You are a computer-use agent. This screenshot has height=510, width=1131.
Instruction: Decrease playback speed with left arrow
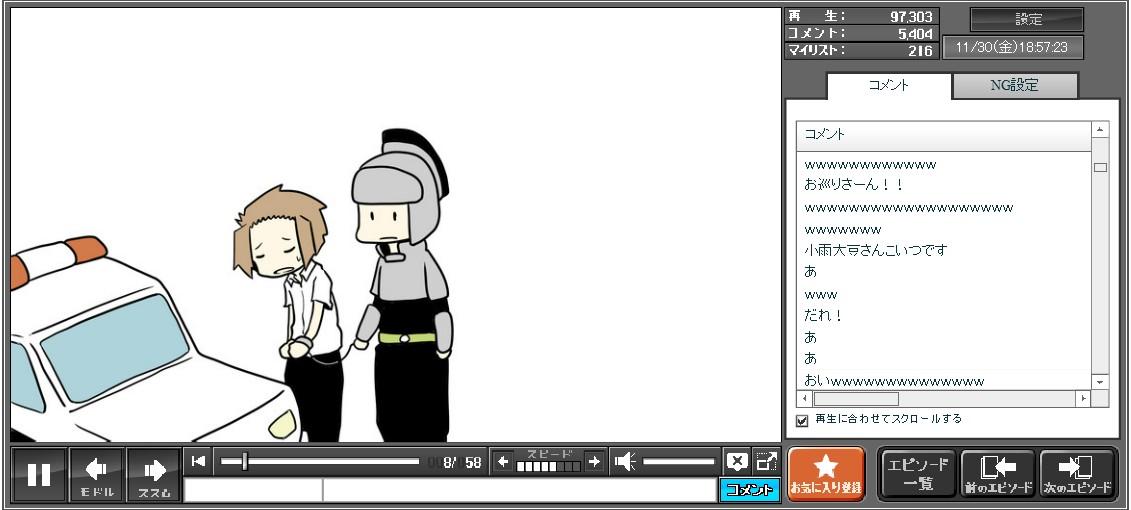tap(503, 462)
